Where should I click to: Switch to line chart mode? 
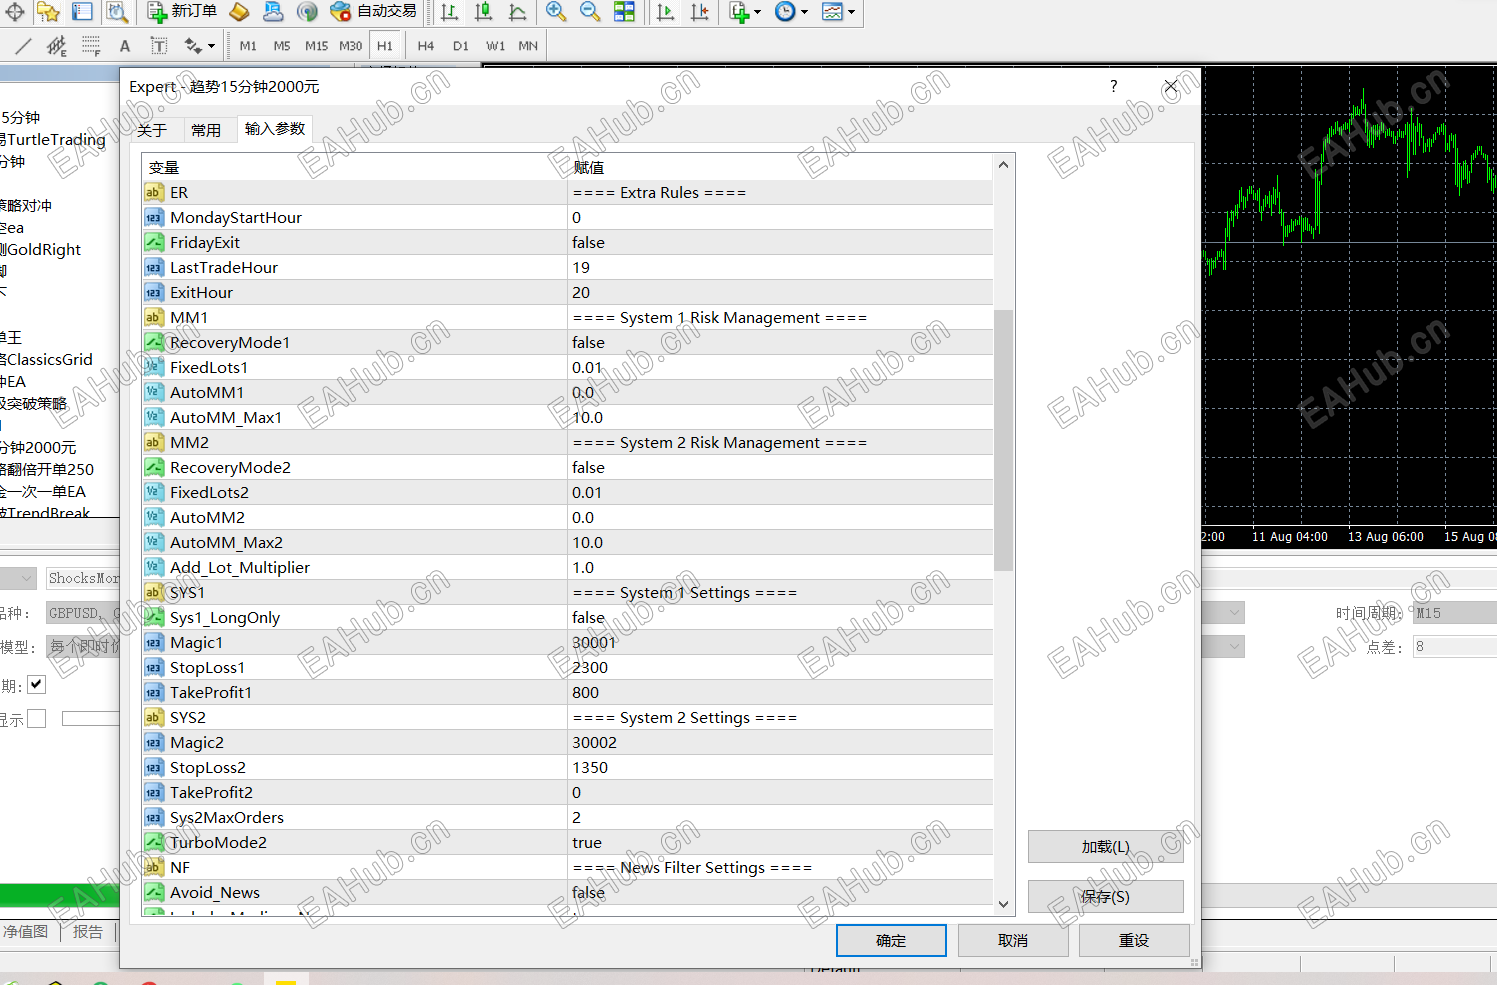(517, 12)
